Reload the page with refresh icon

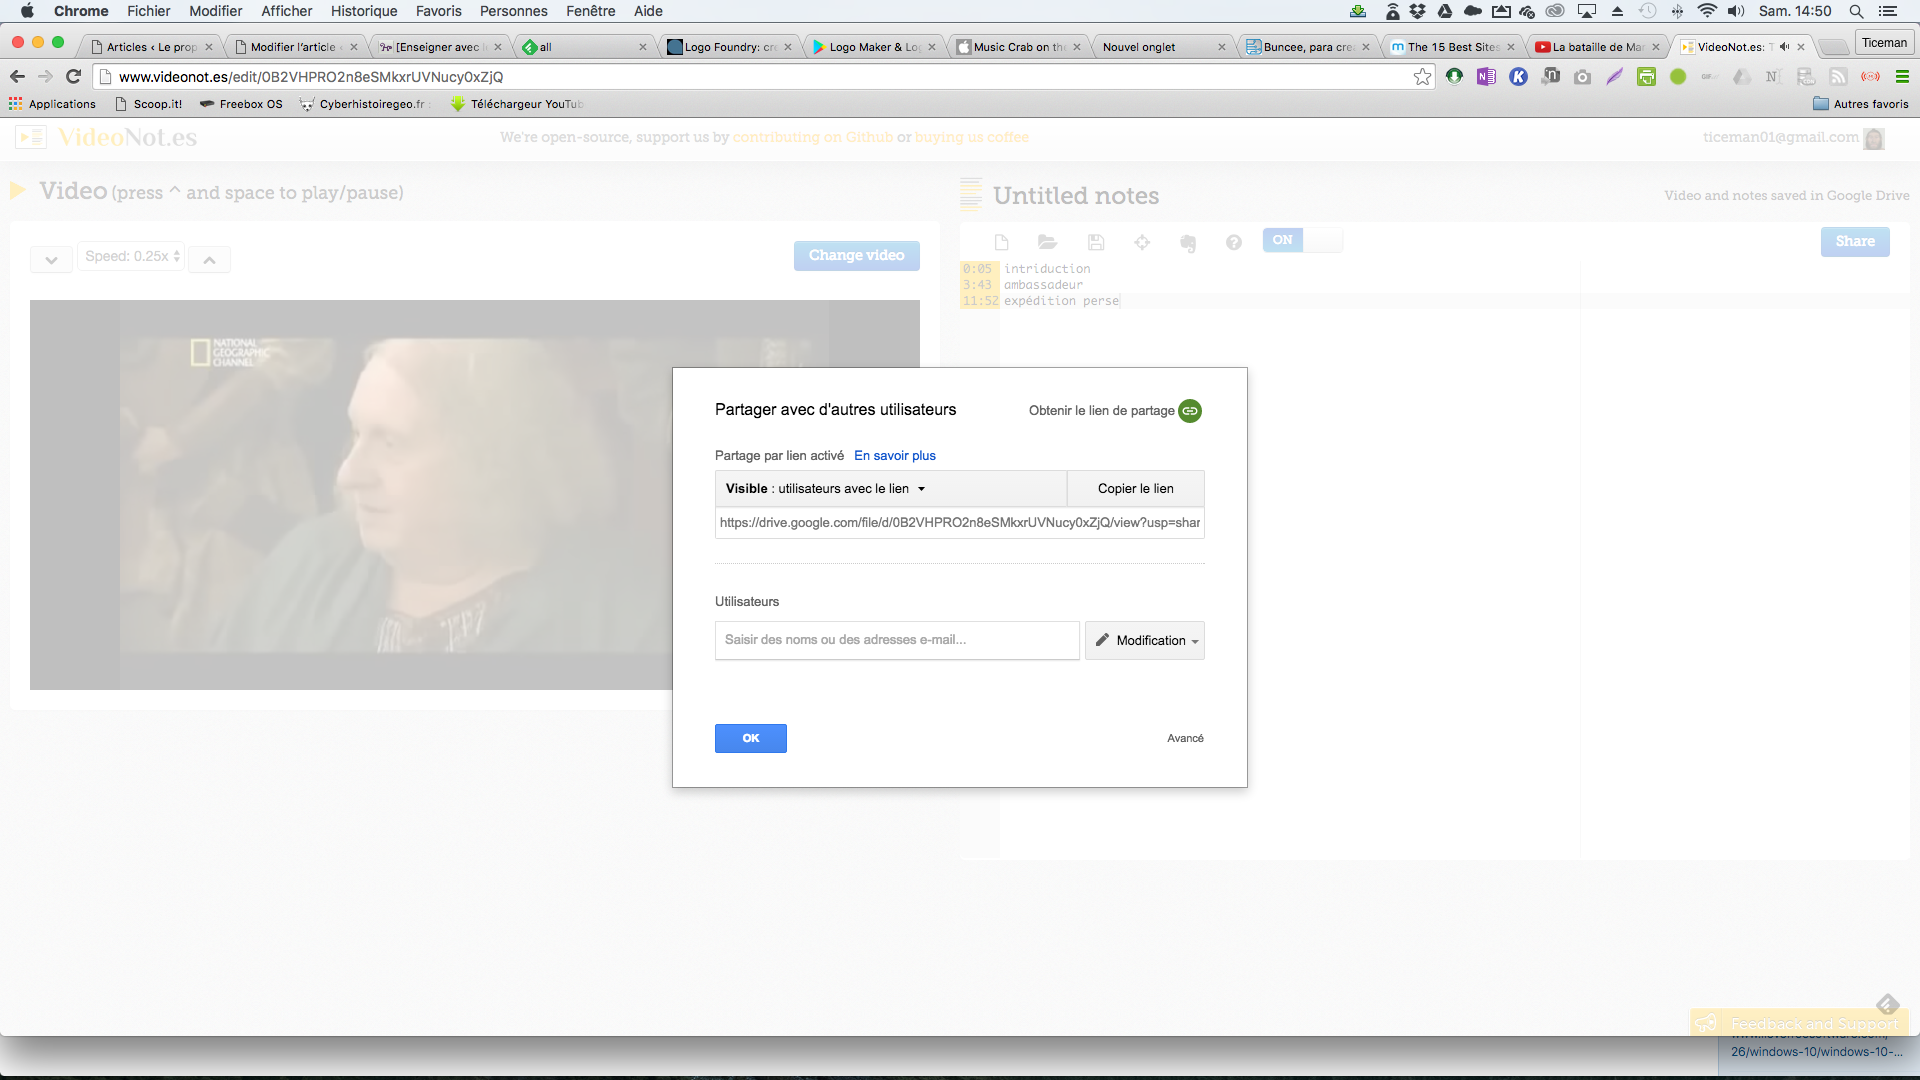point(73,77)
